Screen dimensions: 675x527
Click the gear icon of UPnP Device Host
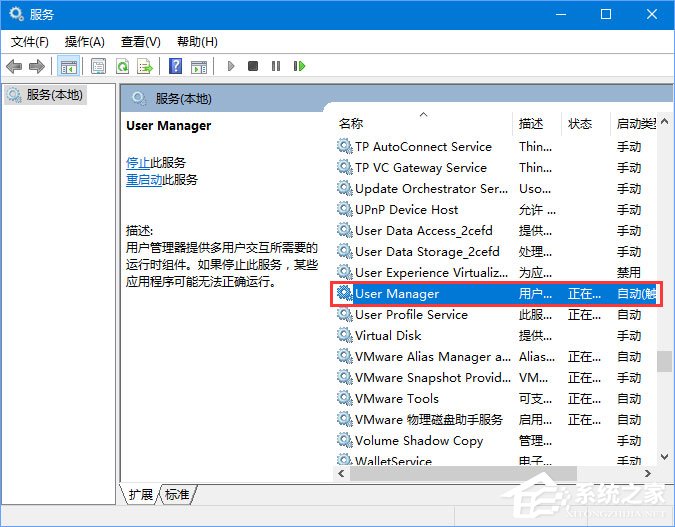pos(344,209)
